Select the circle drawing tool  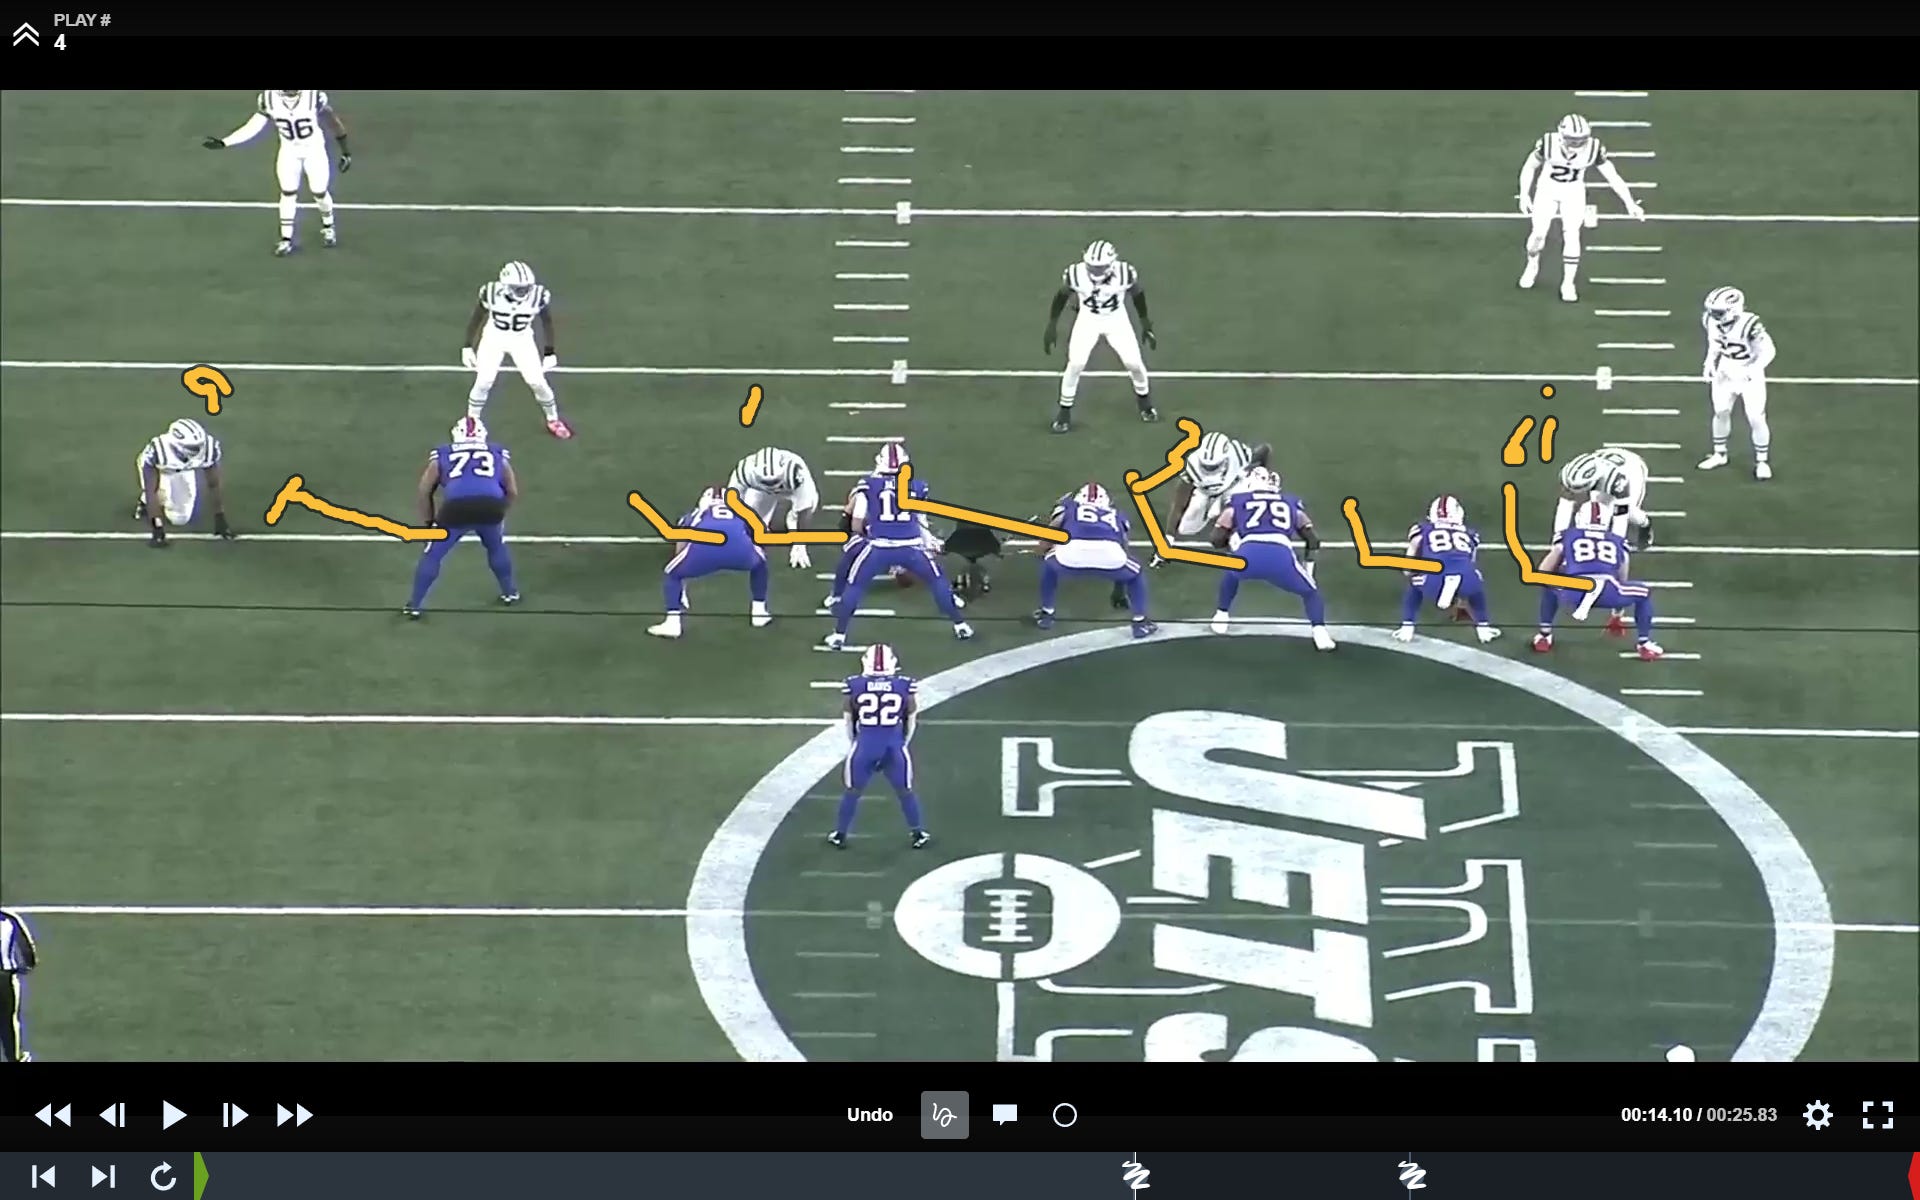tap(1065, 1115)
